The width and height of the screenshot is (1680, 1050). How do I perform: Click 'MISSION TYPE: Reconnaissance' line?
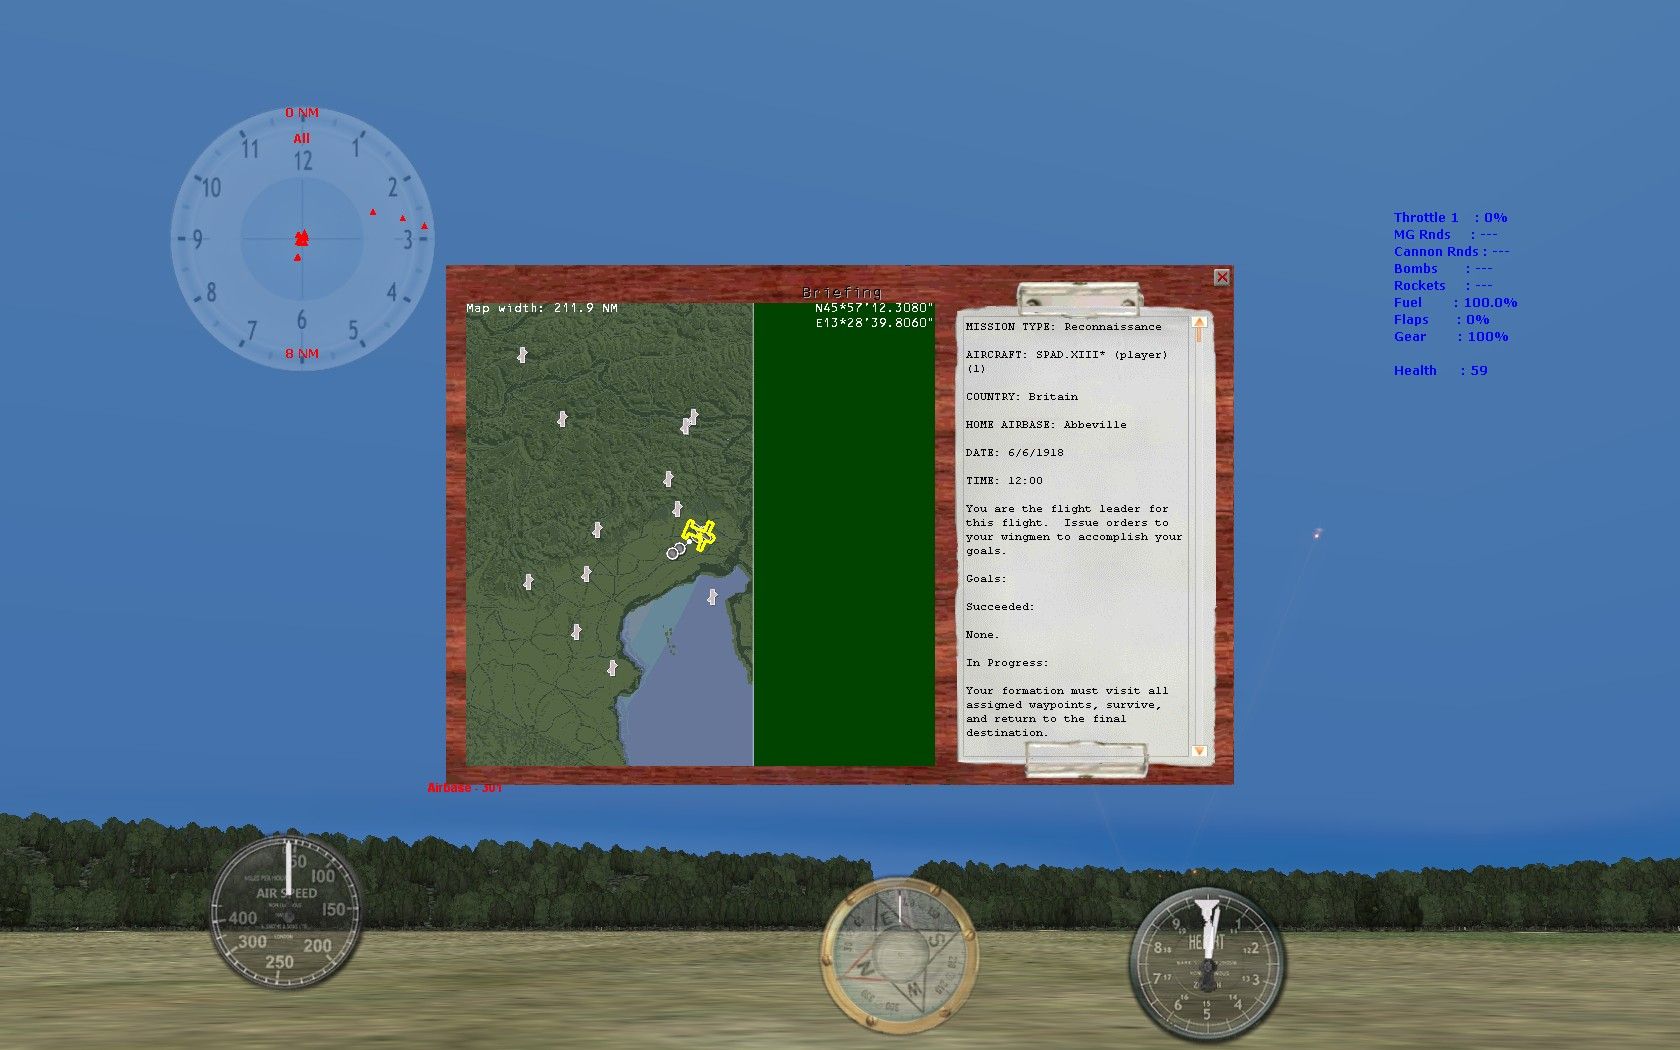point(1063,327)
